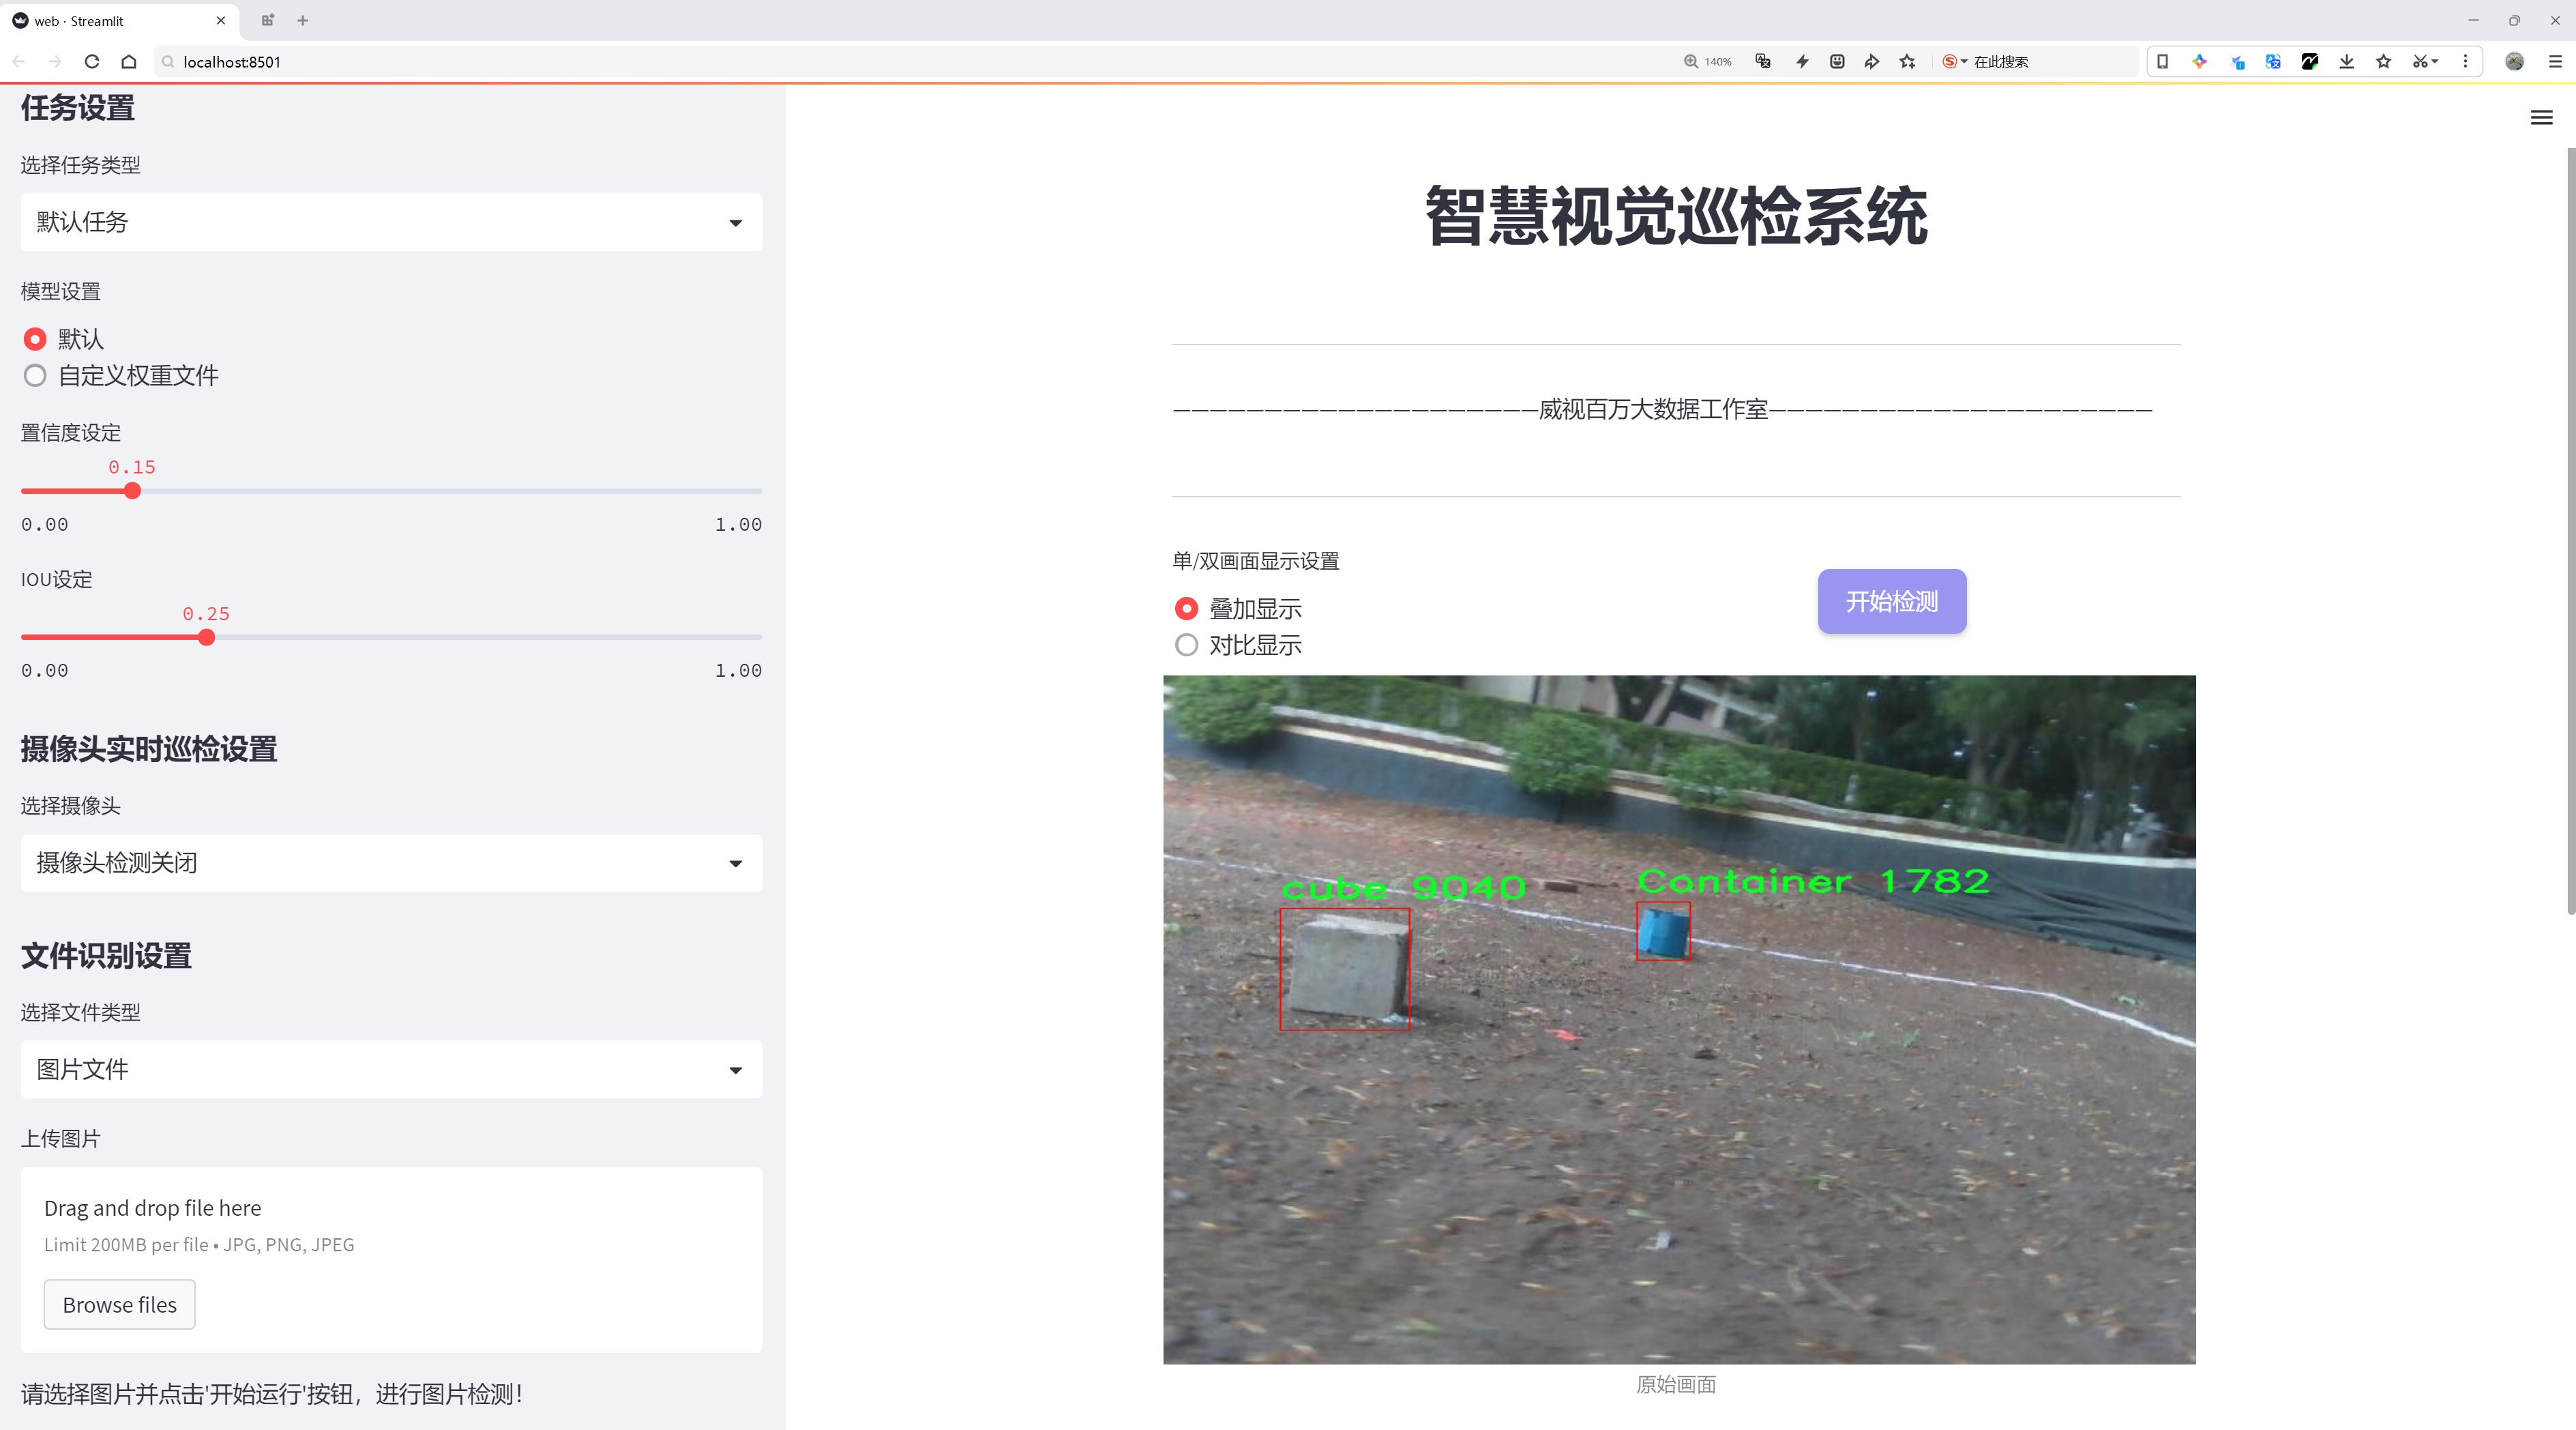Click the share arrow icon in address bar
The width and height of the screenshot is (2576, 1430).
point(1871,62)
